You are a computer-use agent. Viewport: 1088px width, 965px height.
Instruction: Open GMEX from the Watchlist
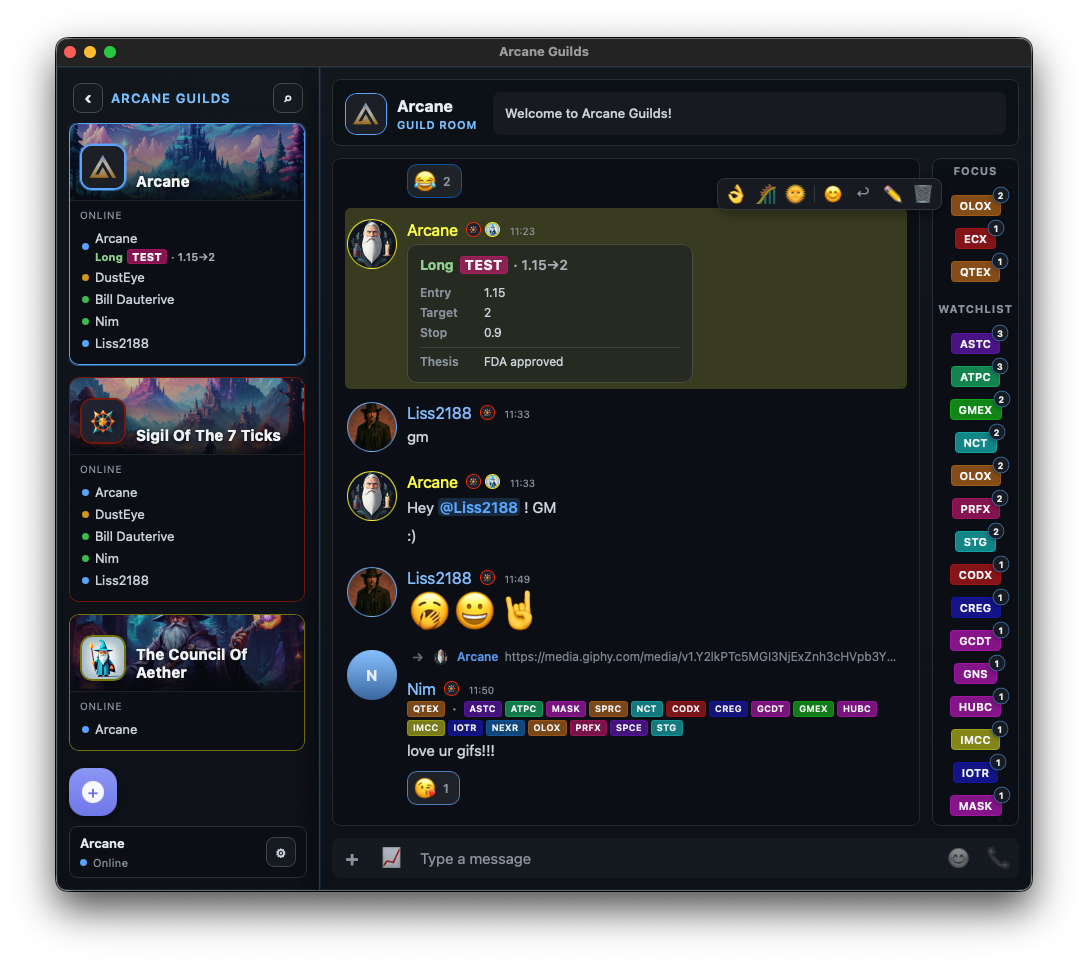975,410
